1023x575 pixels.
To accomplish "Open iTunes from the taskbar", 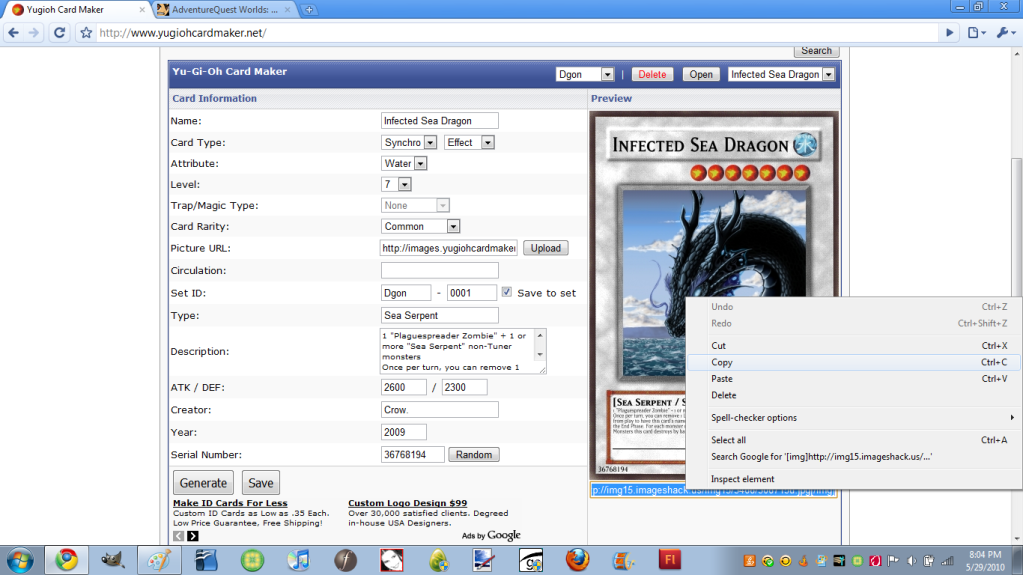I will click(x=298, y=559).
